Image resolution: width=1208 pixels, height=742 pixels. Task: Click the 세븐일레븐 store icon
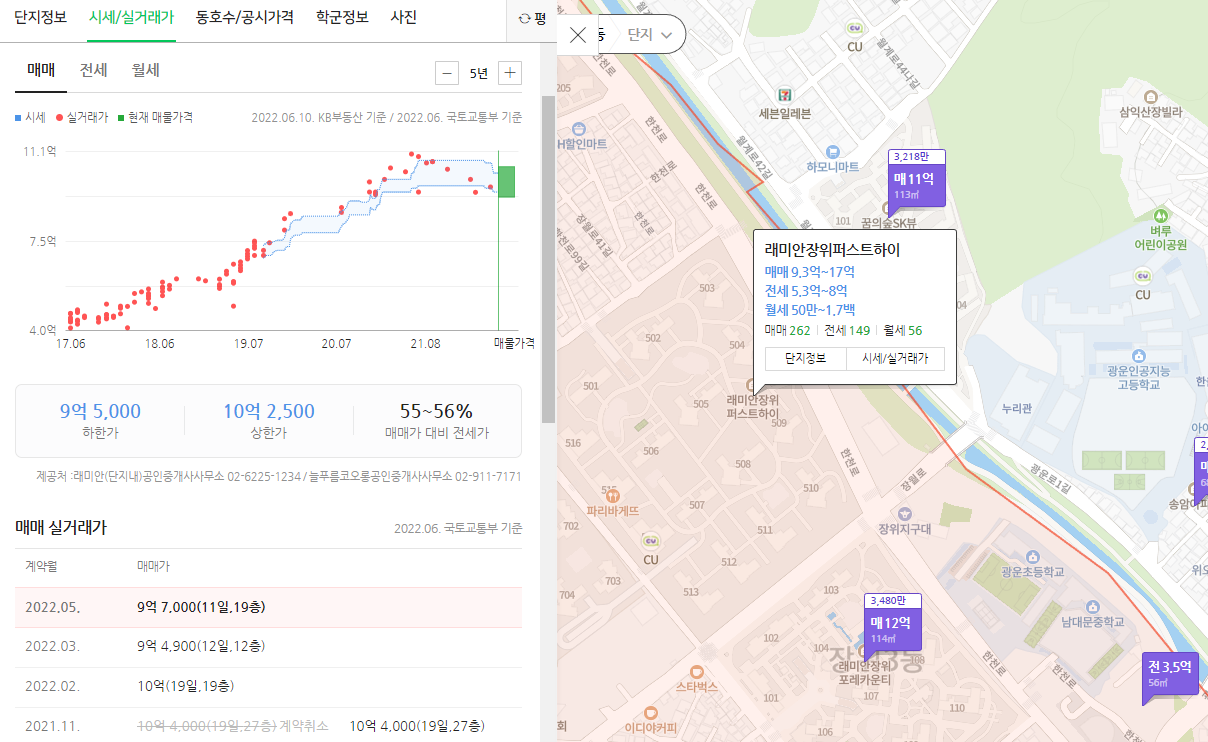tap(785, 93)
